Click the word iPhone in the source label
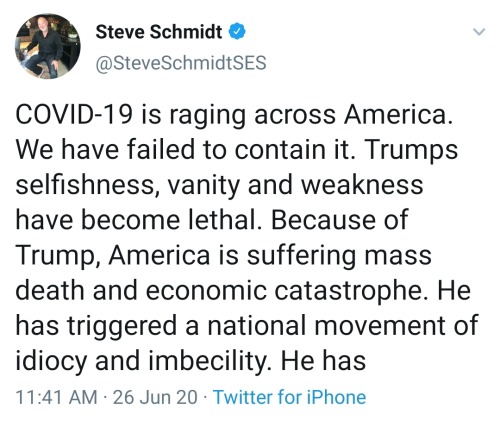The width and height of the screenshot is (500, 421). [336, 397]
